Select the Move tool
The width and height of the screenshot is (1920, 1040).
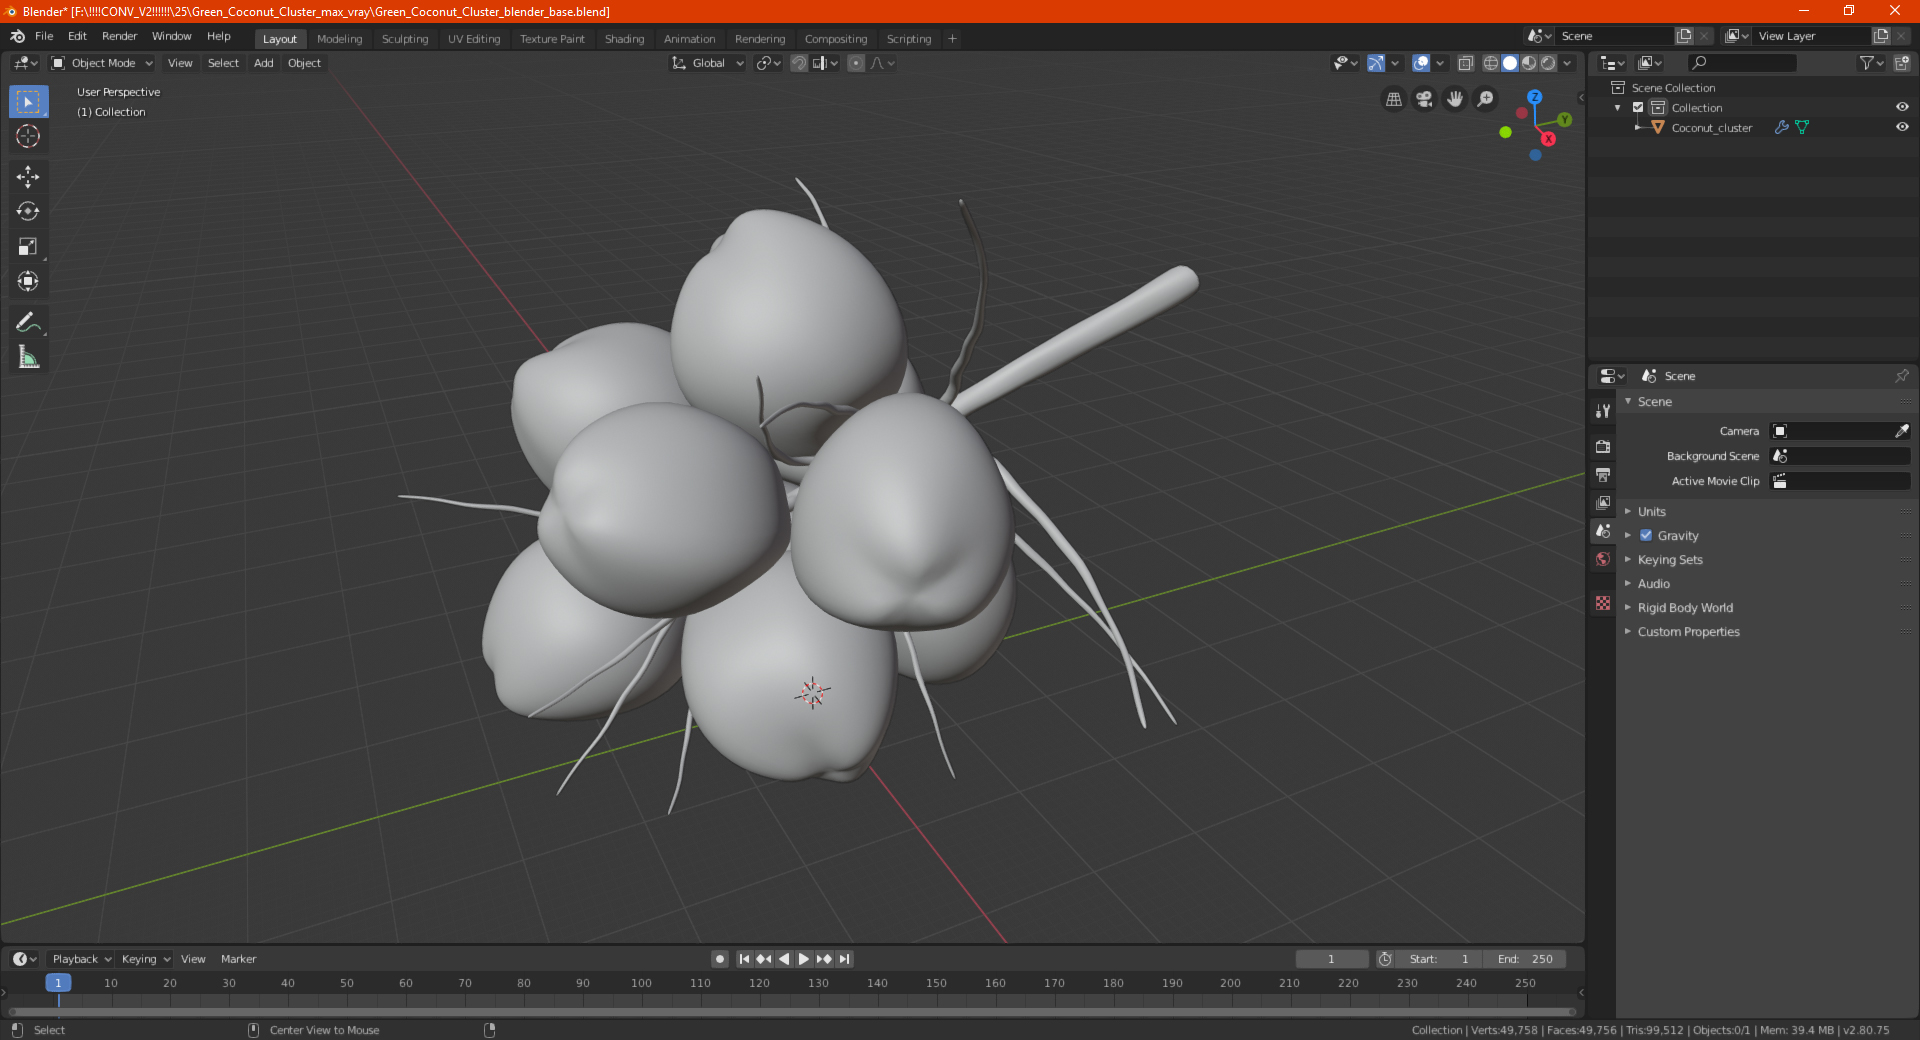point(28,177)
